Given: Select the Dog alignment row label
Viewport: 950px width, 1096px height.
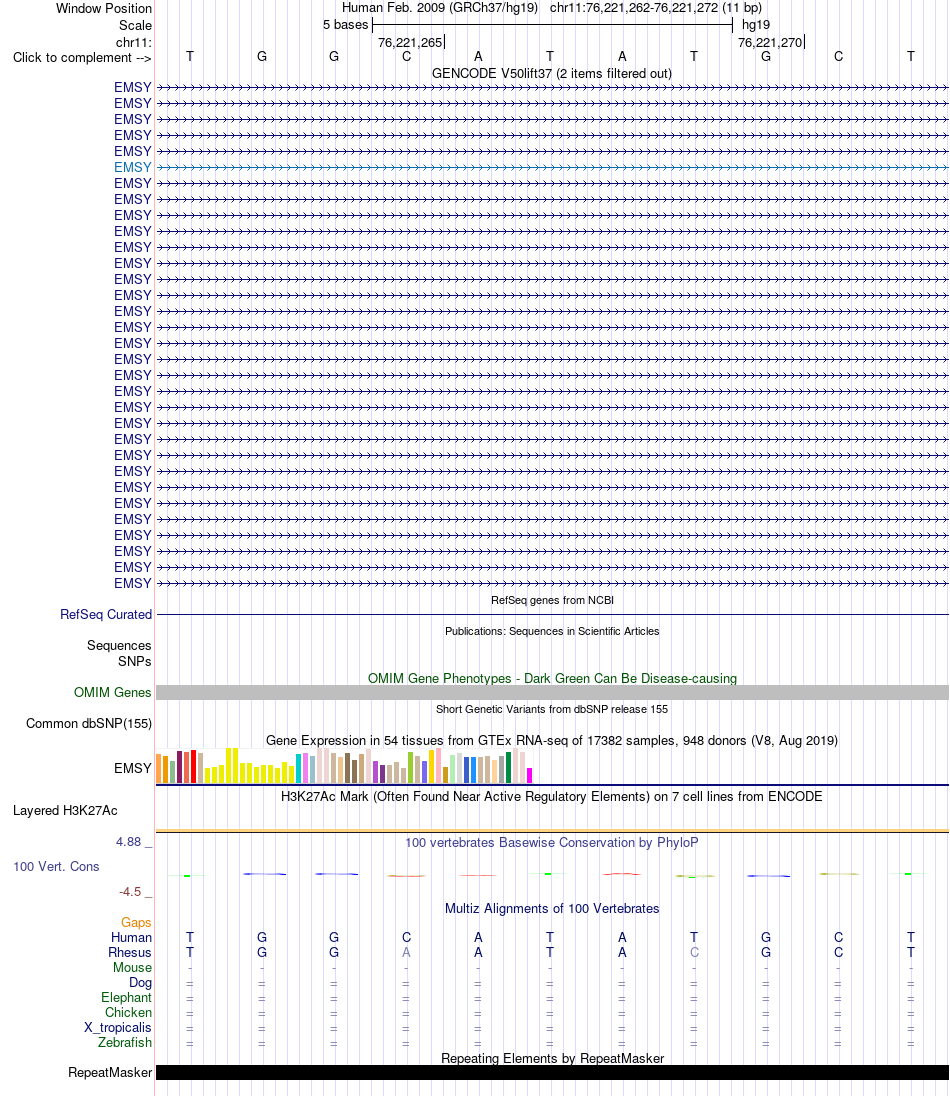Looking at the screenshot, I should point(141,983).
